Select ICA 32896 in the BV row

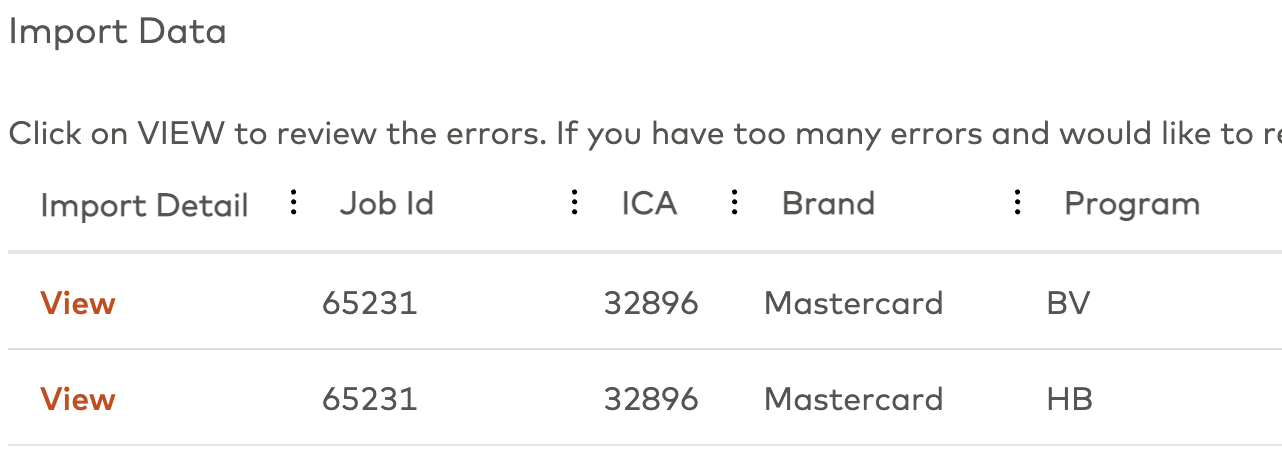coord(651,303)
